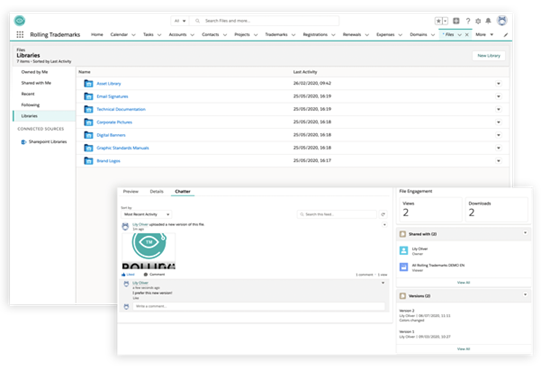Open the Calendar tab dropdown arrow

coord(133,35)
